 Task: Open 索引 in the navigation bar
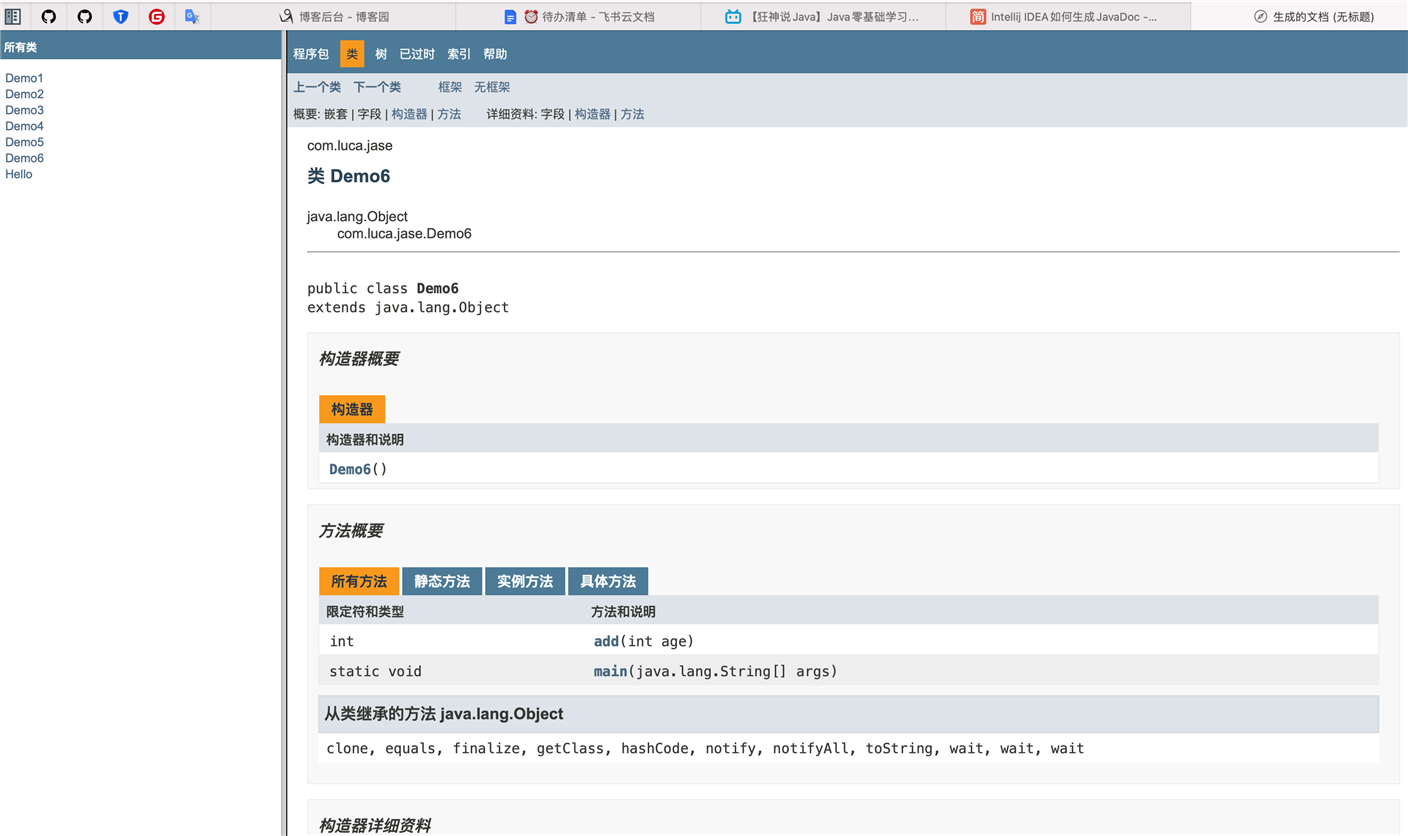459,54
